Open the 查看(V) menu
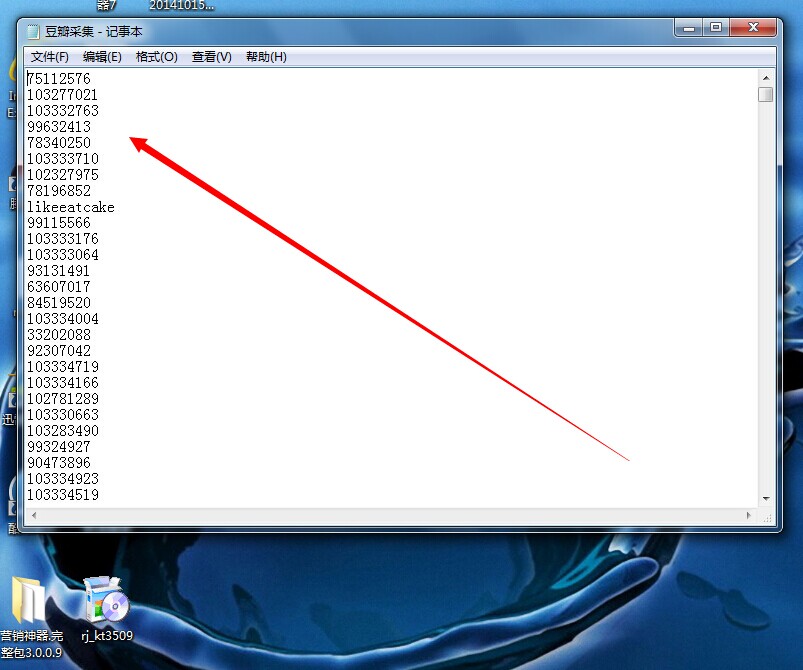 (x=211, y=57)
